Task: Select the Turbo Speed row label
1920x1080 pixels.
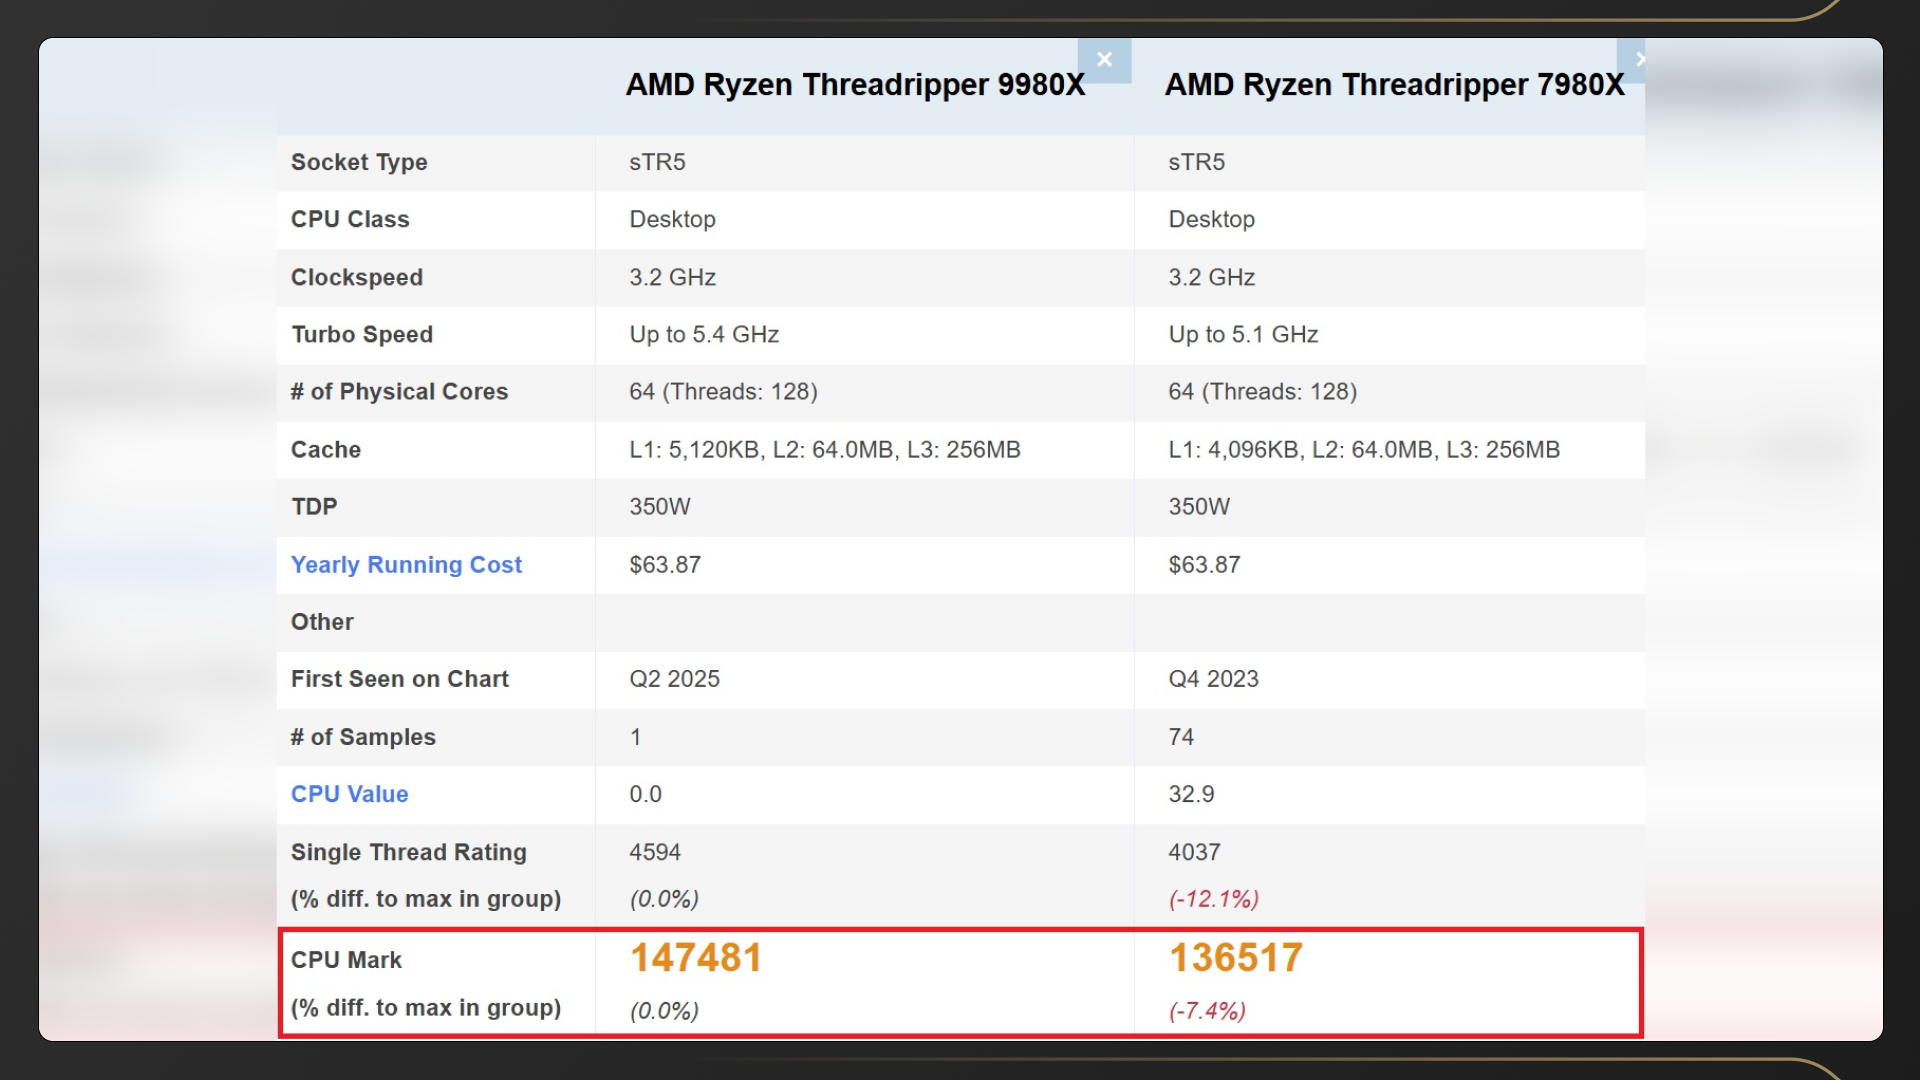Action: point(362,335)
